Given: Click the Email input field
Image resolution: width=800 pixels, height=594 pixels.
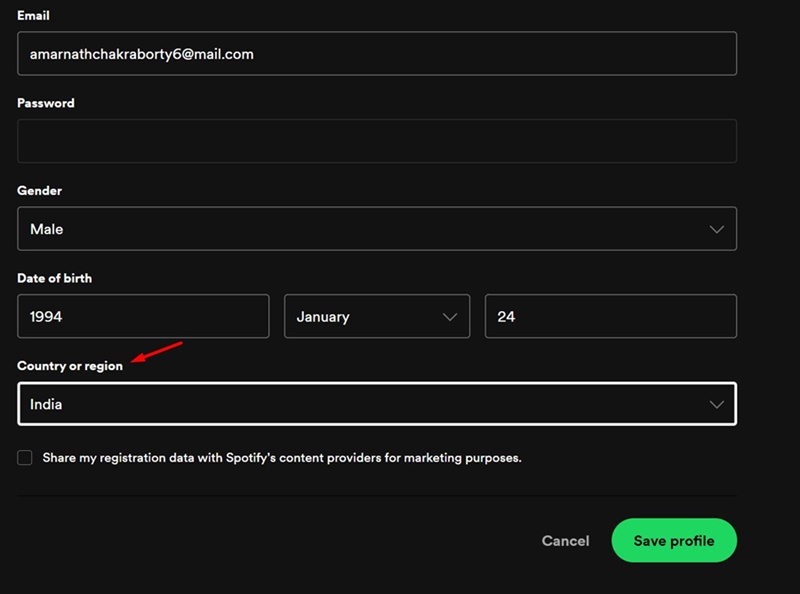Looking at the screenshot, I should coord(377,54).
